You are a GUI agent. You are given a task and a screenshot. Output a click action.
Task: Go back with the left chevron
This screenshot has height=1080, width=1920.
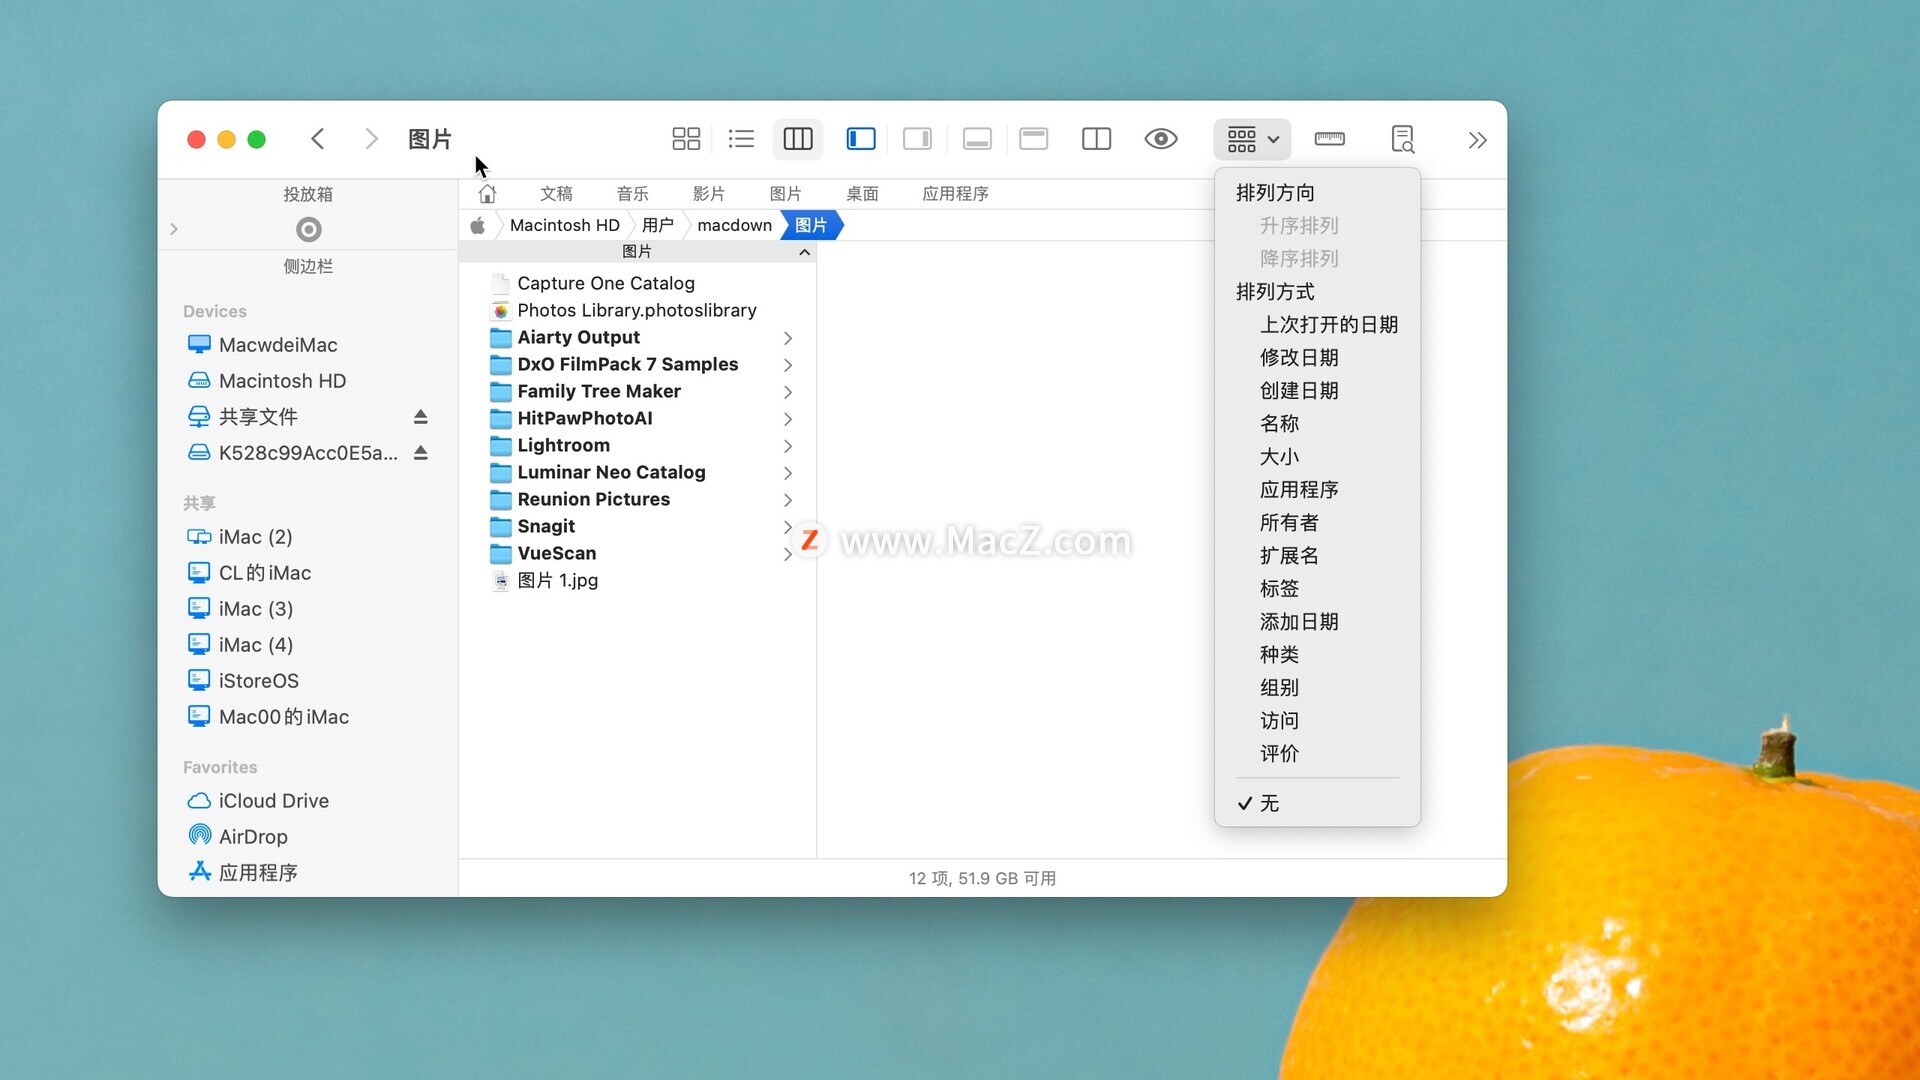318,139
